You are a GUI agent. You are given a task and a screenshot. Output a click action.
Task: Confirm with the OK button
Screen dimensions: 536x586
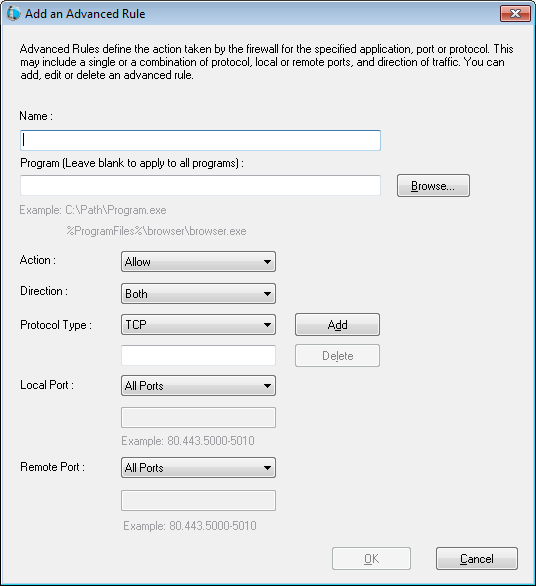click(371, 559)
